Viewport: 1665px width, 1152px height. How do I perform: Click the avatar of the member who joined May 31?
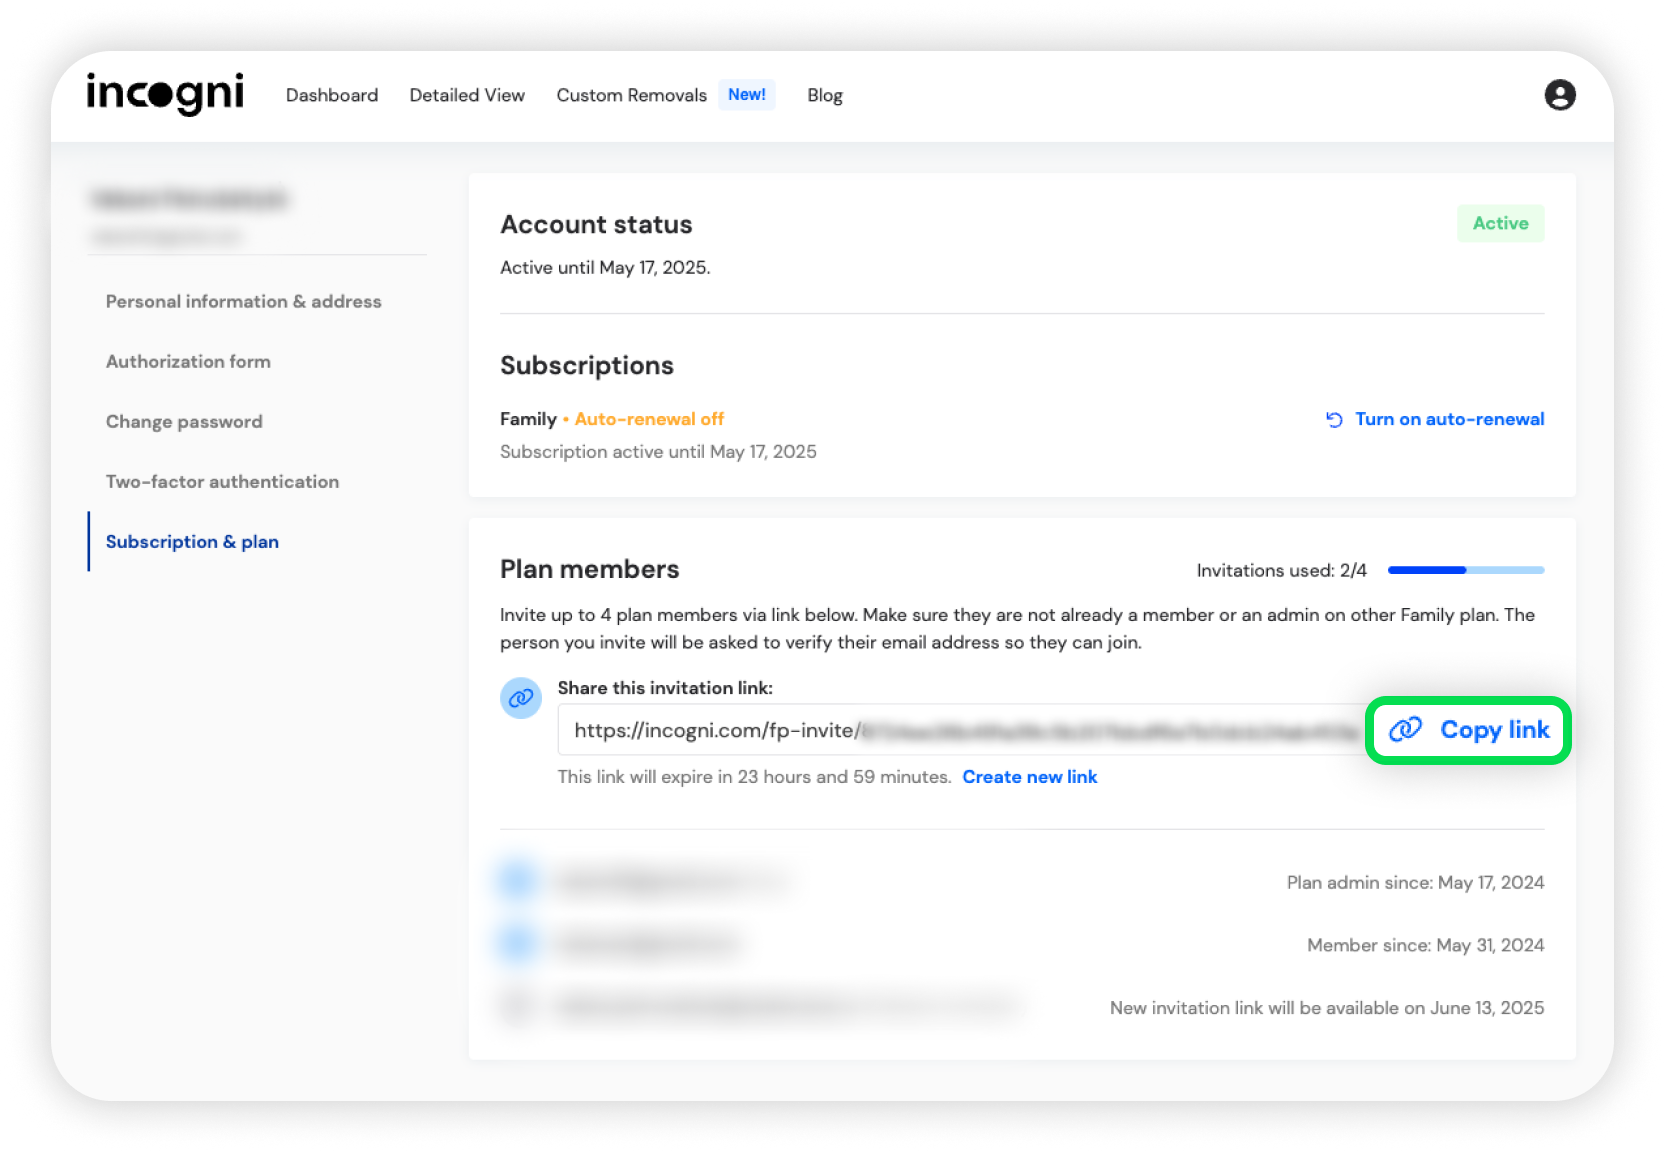pos(517,943)
